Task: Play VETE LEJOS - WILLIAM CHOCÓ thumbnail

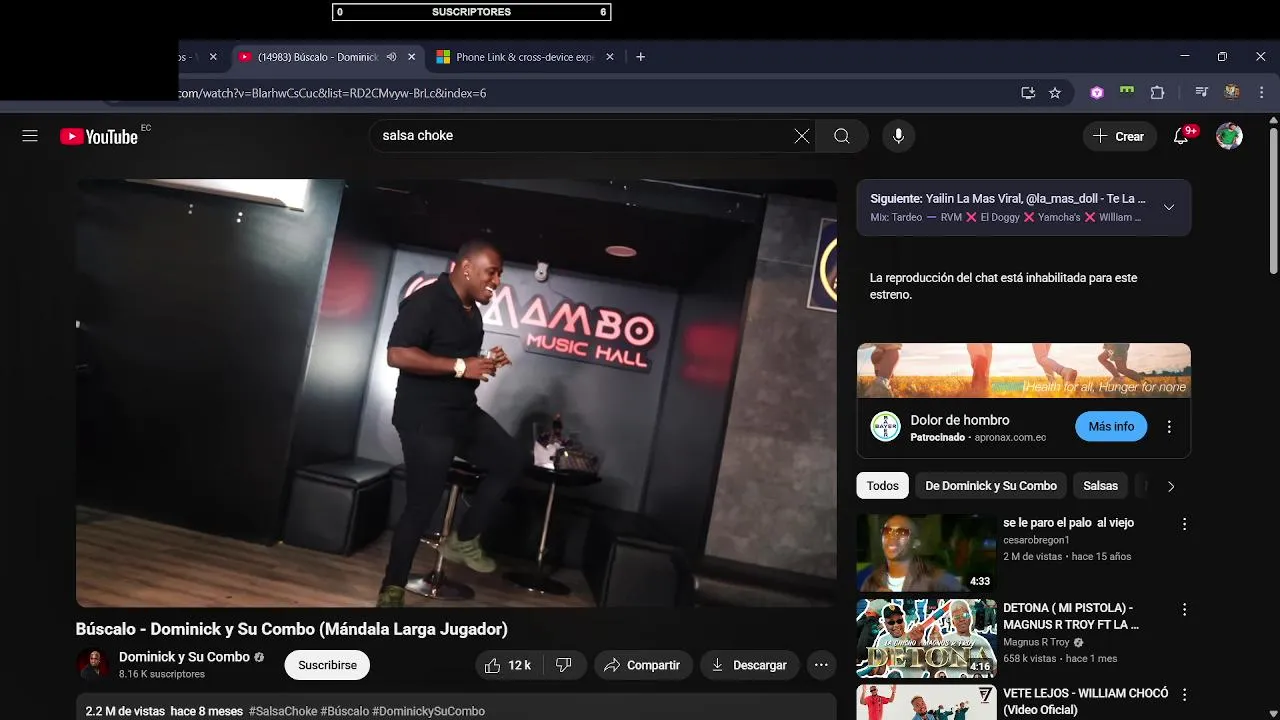Action: [926, 703]
